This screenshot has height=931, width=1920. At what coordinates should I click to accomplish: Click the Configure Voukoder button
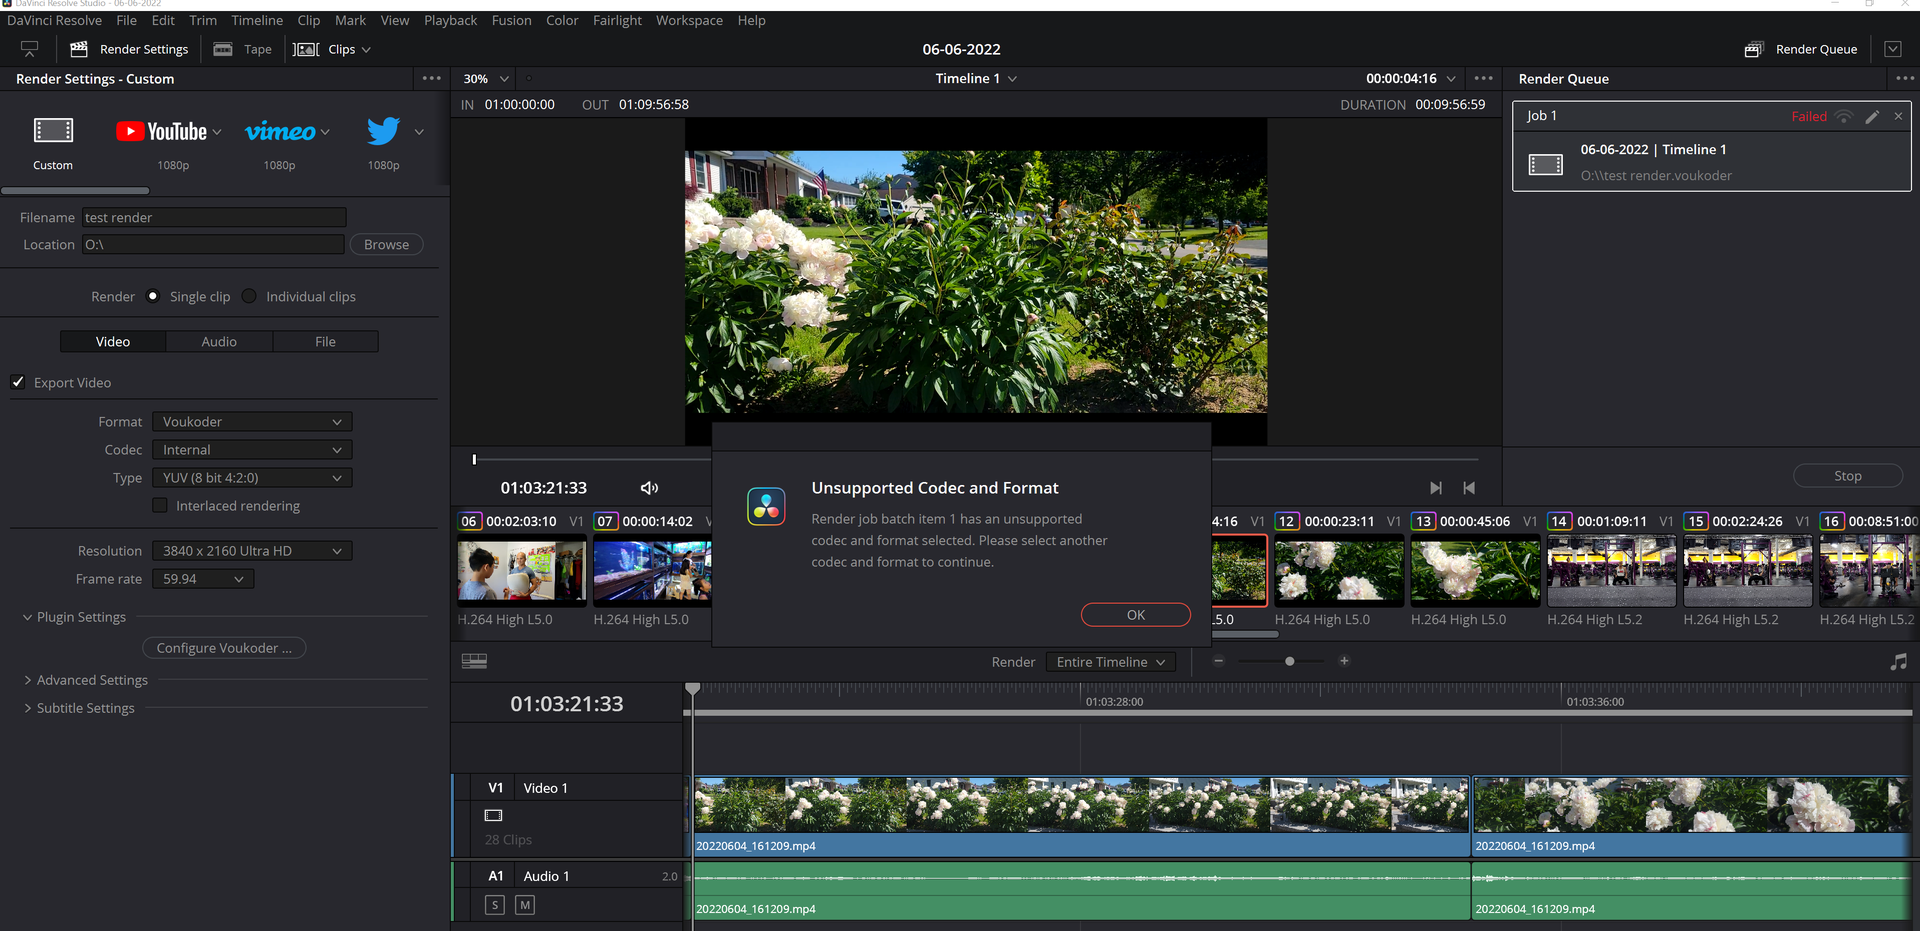click(224, 648)
